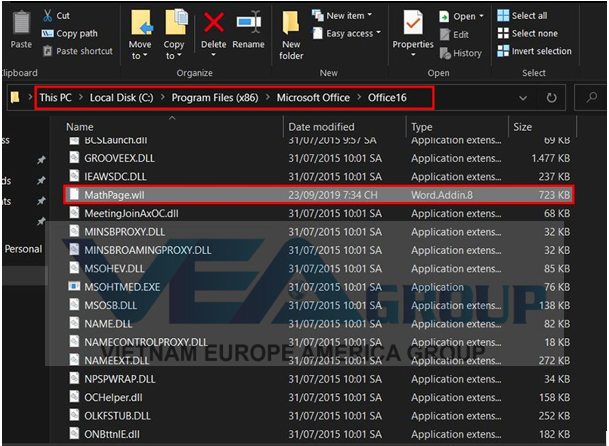Open Properties with the checkmark icon
The image size is (609, 446).
click(x=412, y=25)
